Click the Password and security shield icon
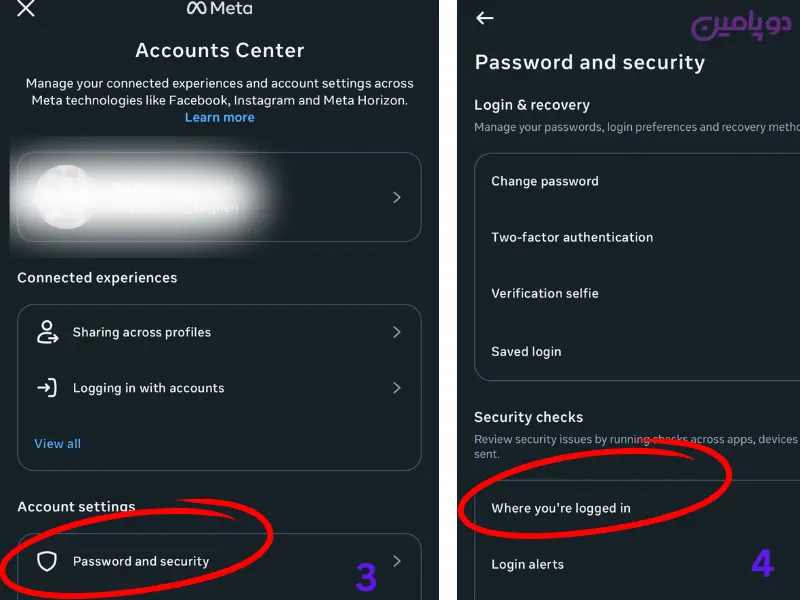This screenshot has height=600, width=800. 47,561
